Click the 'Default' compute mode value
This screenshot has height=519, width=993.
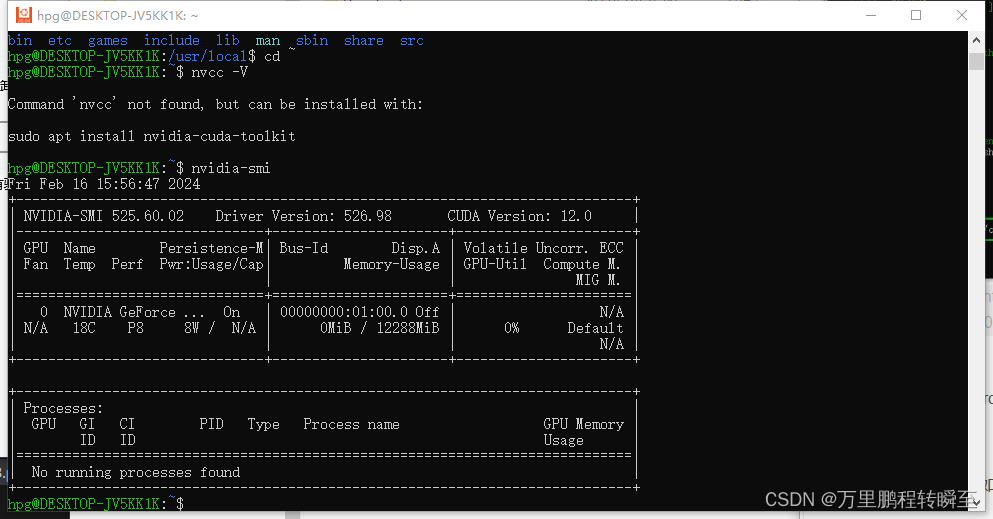click(x=595, y=328)
